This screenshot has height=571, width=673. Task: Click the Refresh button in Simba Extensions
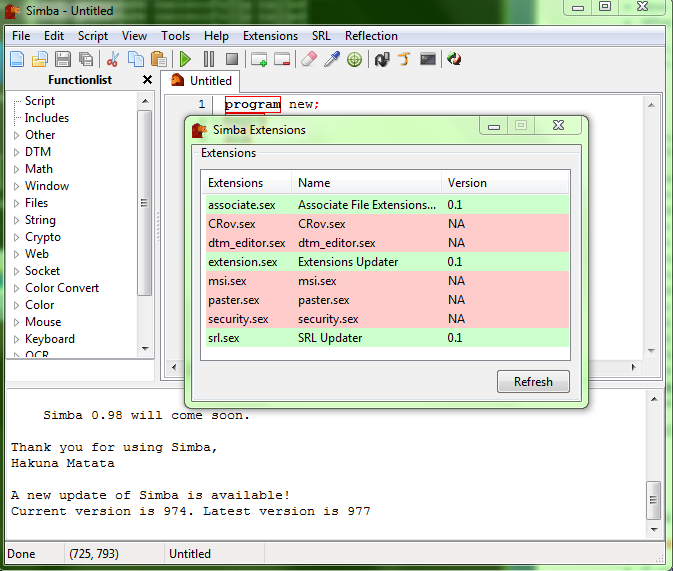click(533, 381)
